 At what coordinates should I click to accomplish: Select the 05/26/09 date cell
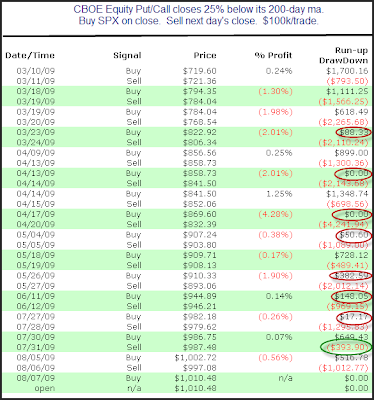click(36, 276)
